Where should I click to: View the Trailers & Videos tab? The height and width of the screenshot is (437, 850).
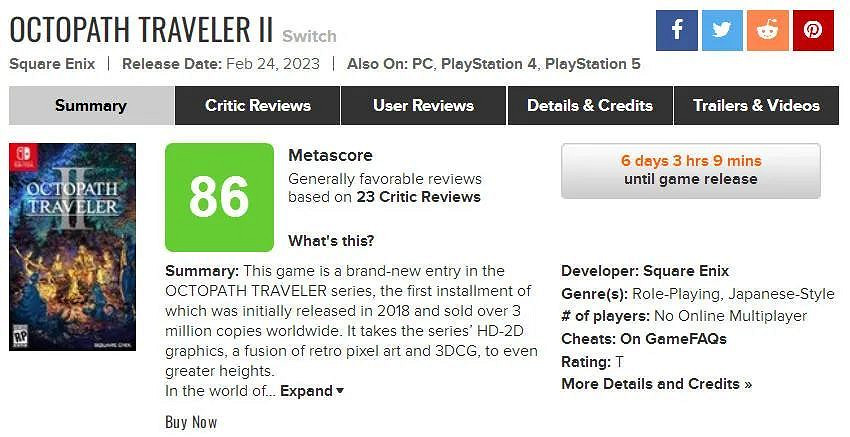tap(756, 105)
